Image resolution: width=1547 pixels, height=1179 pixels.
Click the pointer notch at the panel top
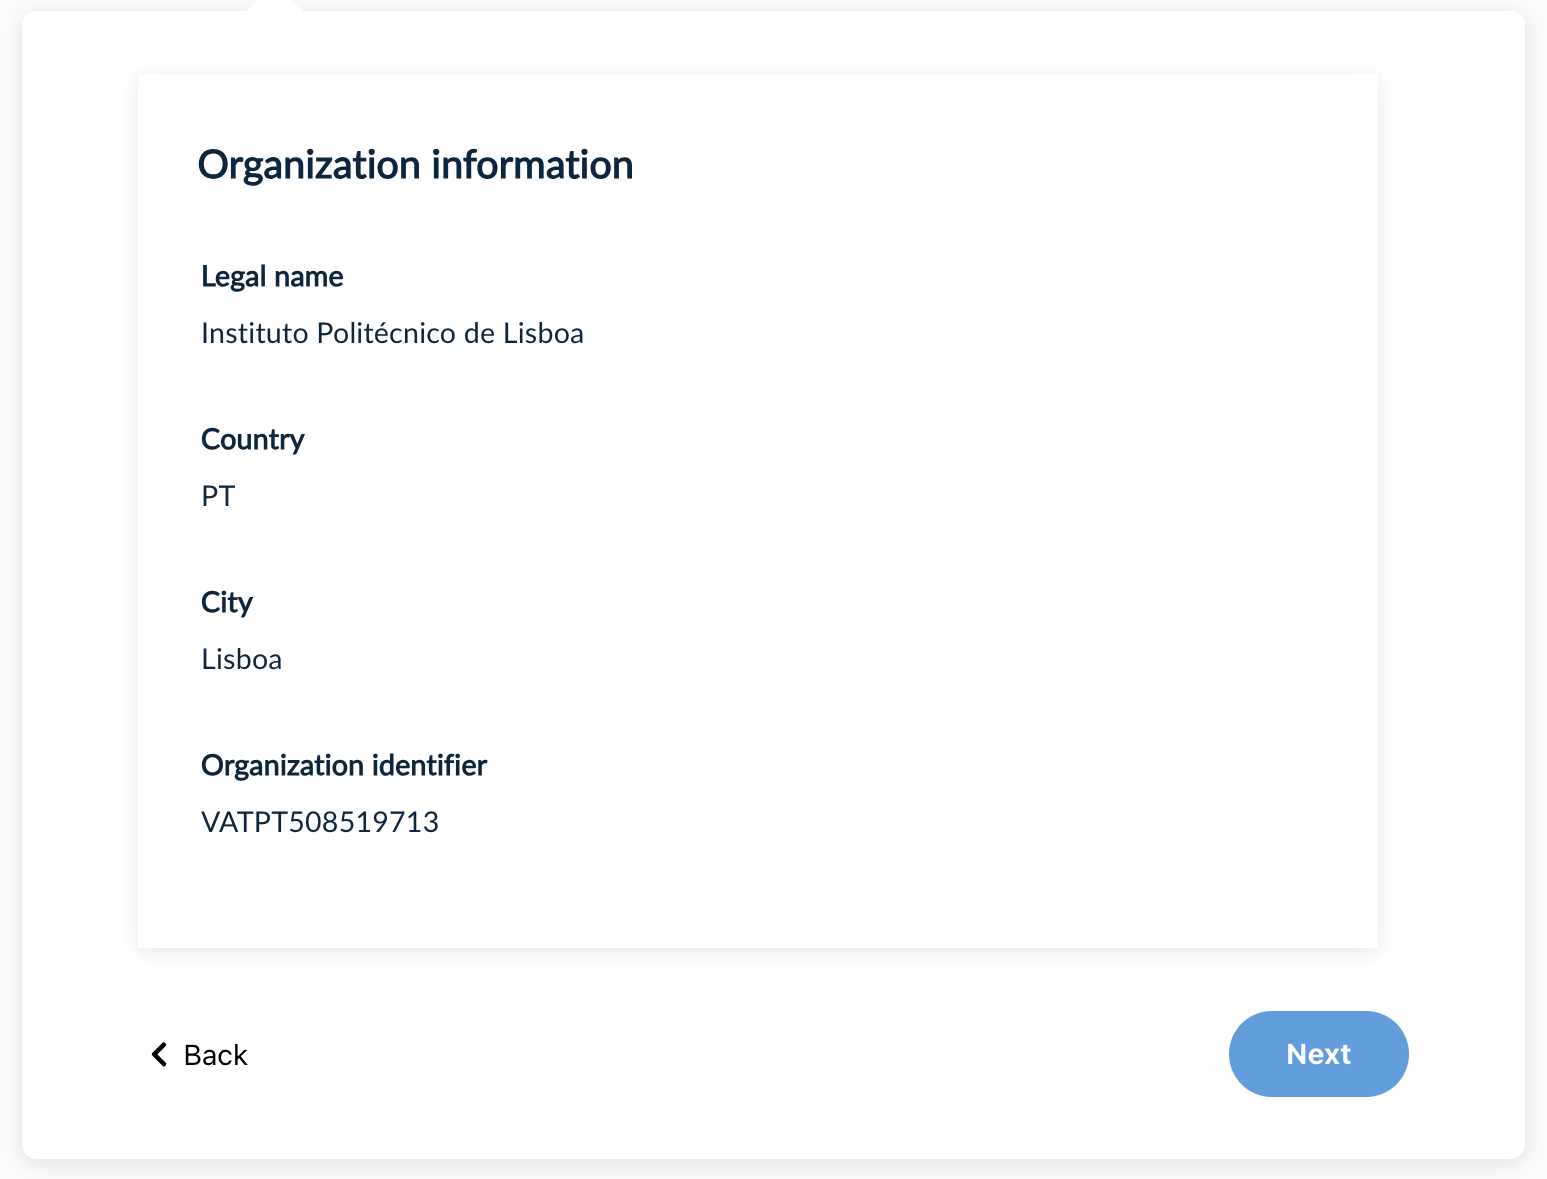pyautogui.click(x=274, y=6)
